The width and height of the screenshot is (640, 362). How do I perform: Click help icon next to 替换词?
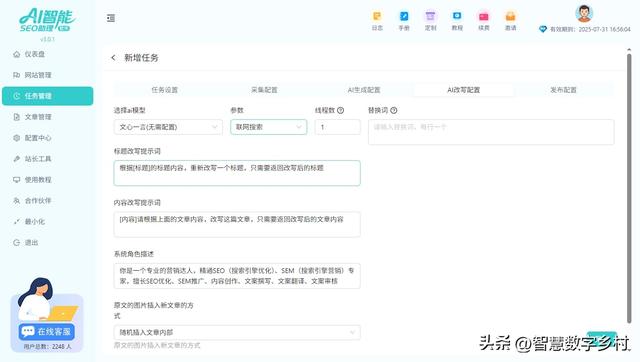[394, 110]
